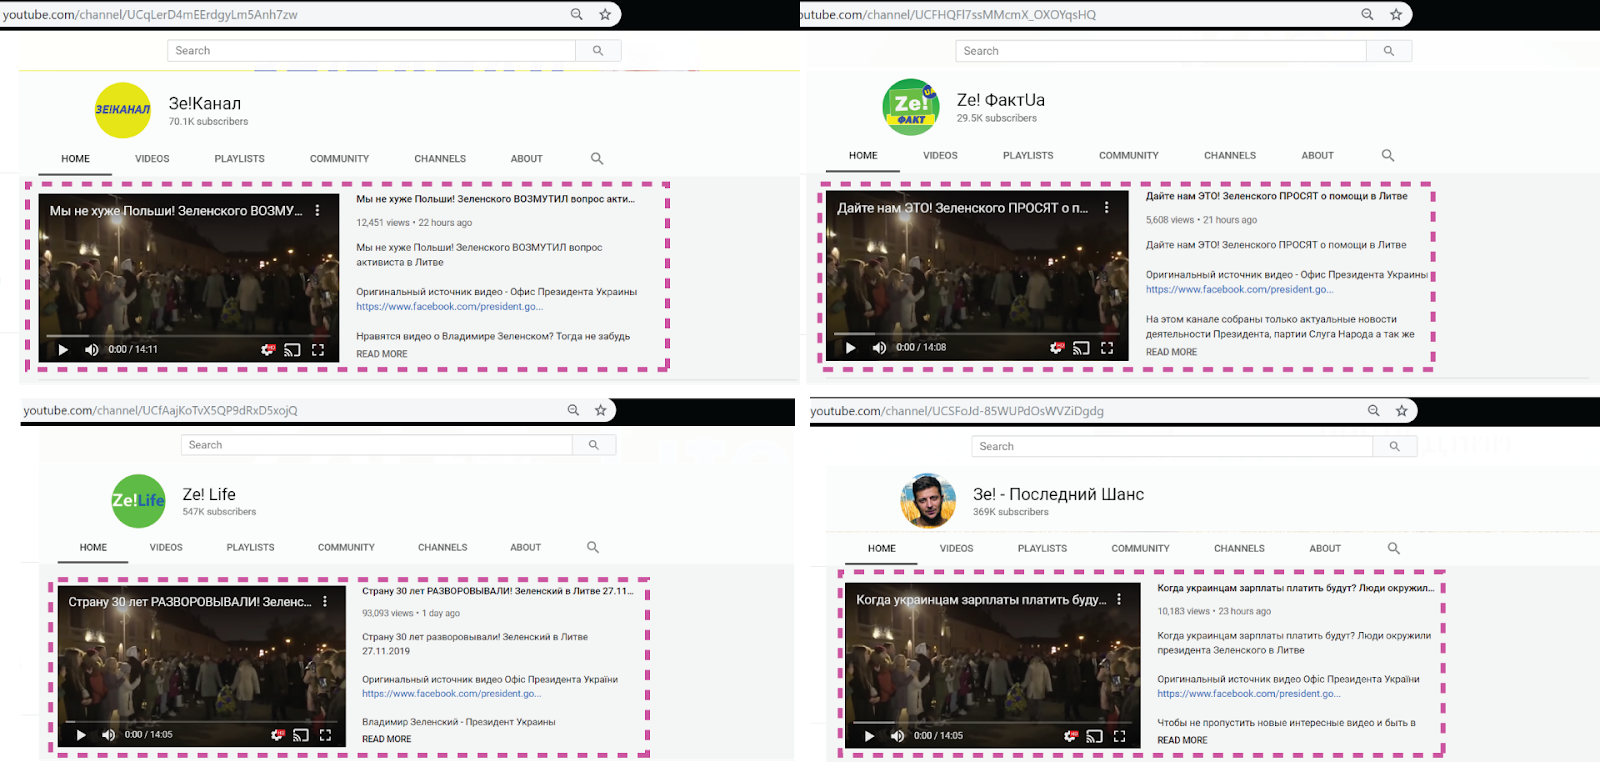Screen dimensions: 1600x762
Task: Click search button on Последний Шанс page
Action: (x=1395, y=446)
